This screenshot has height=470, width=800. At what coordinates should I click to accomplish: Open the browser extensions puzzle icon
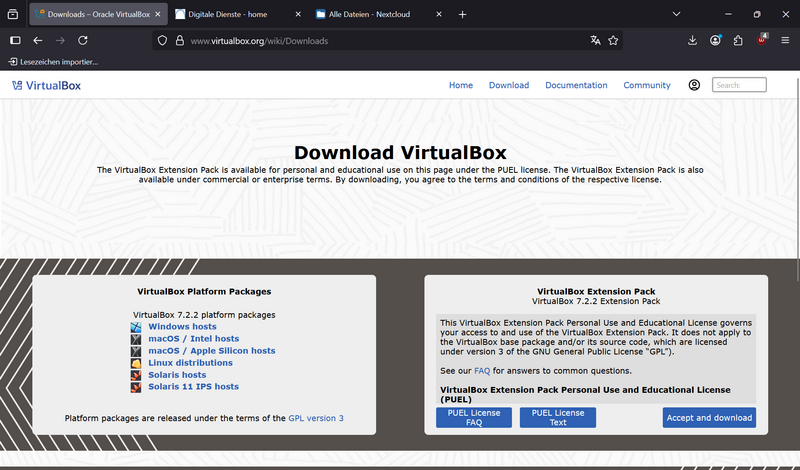[738, 41]
